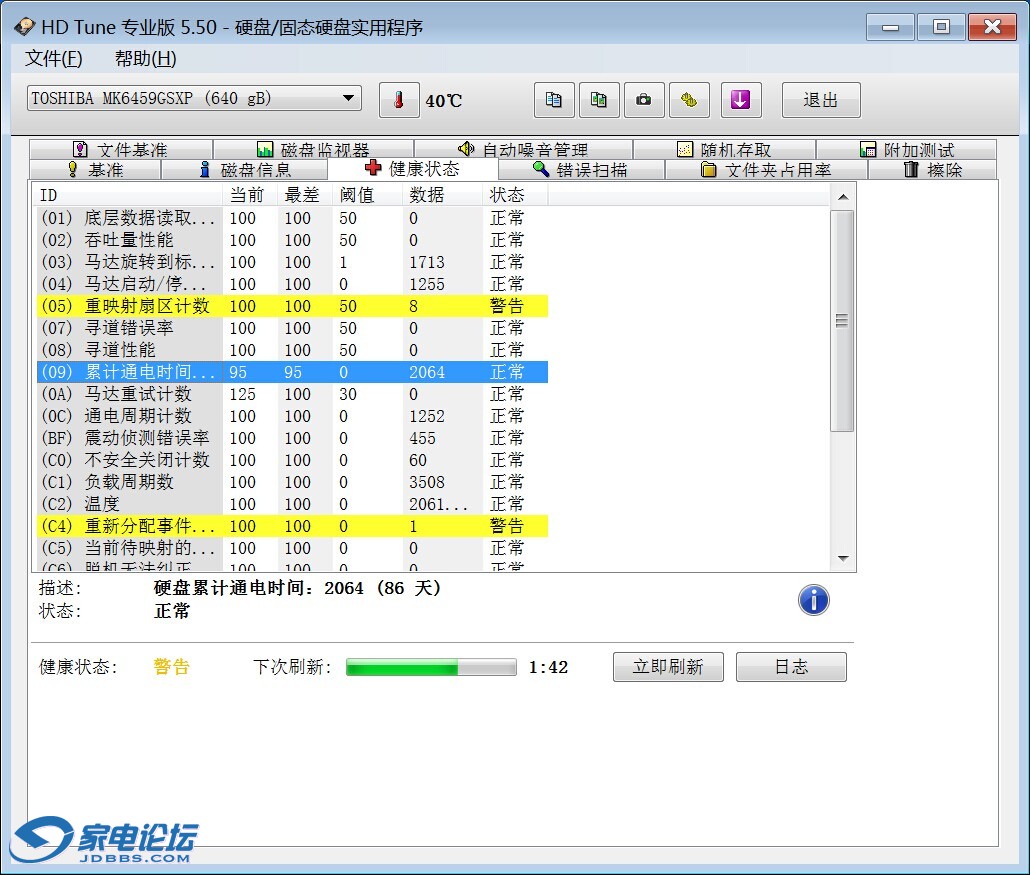
Task: Select the (C4) 重新分配事件 warning row
Action: coord(292,526)
